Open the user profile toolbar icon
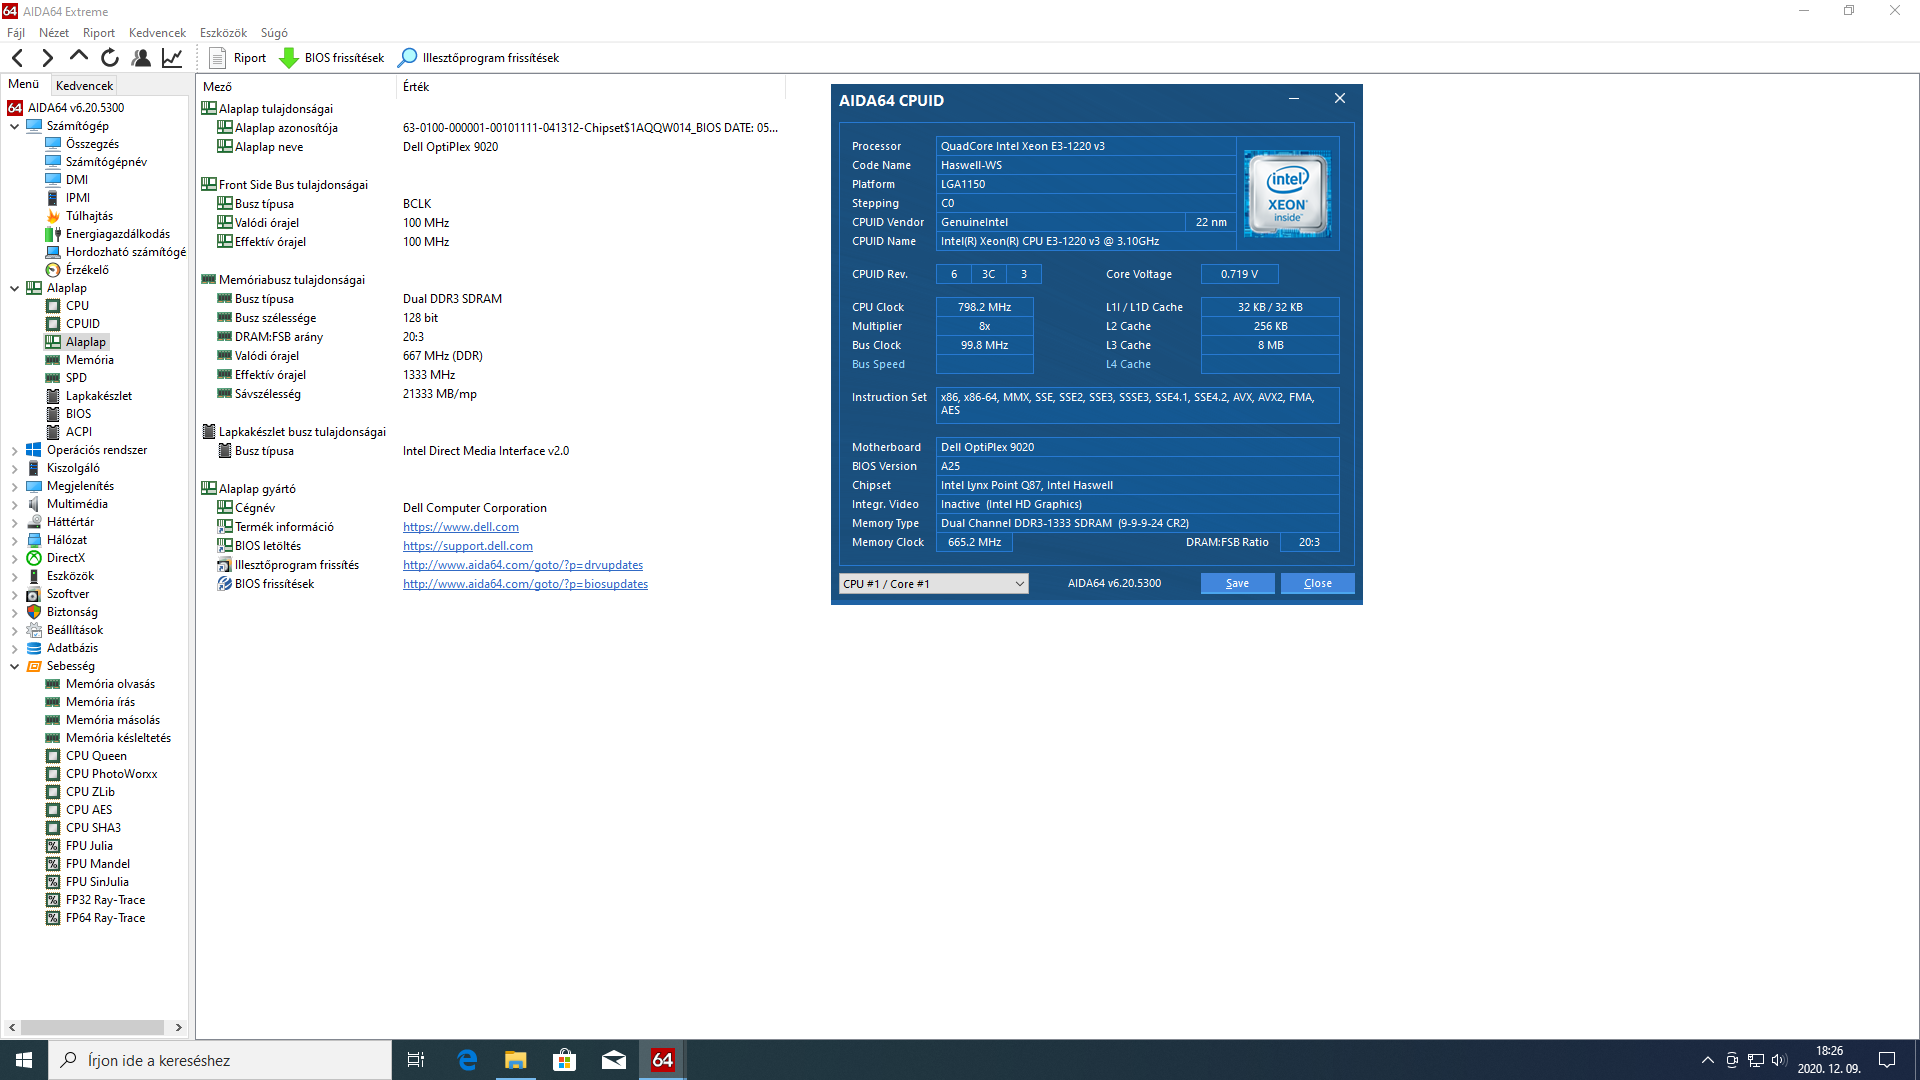Viewport: 1920px width, 1080px height. coord(141,58)
